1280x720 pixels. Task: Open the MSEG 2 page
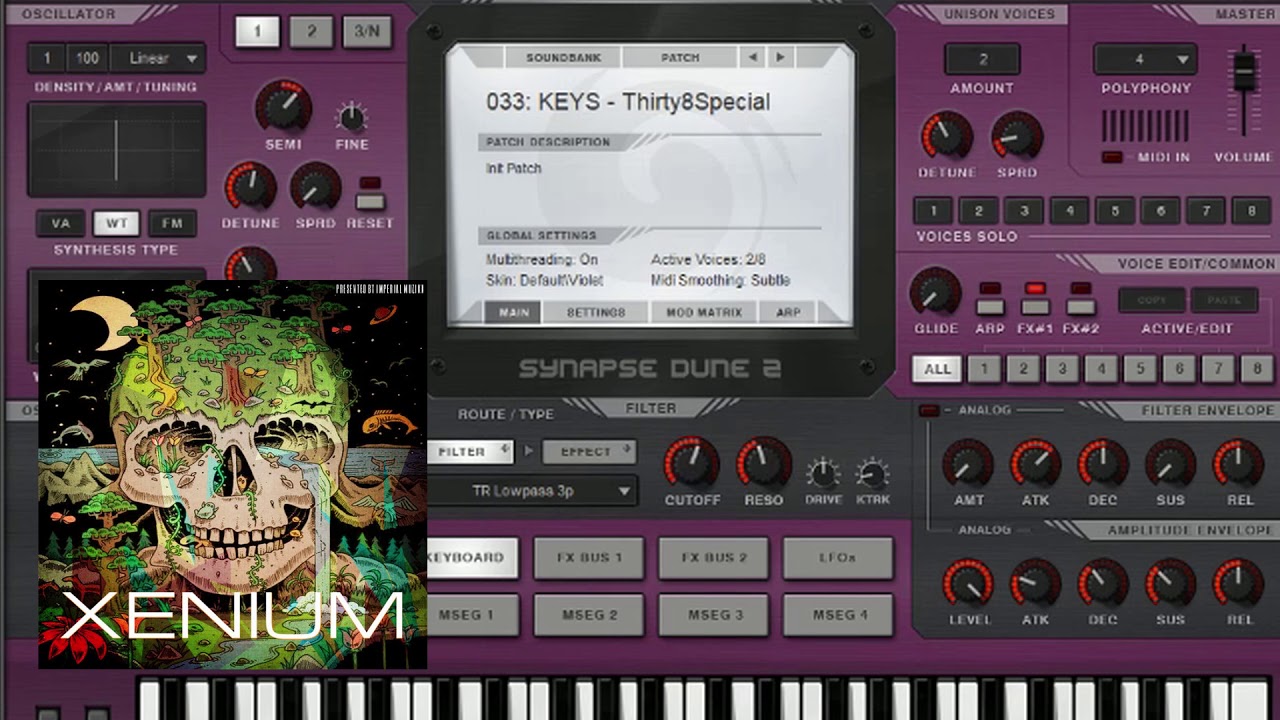click(589, 615)
